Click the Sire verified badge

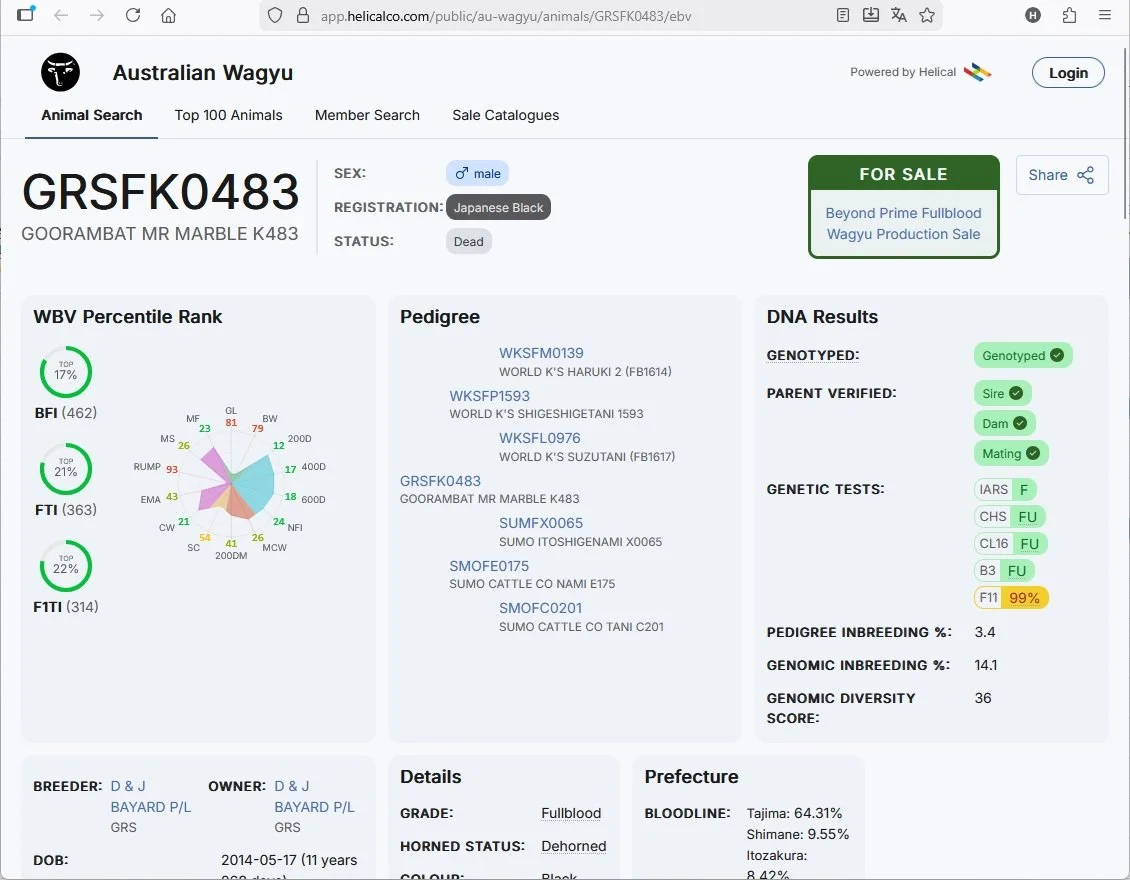(1002, 394)
